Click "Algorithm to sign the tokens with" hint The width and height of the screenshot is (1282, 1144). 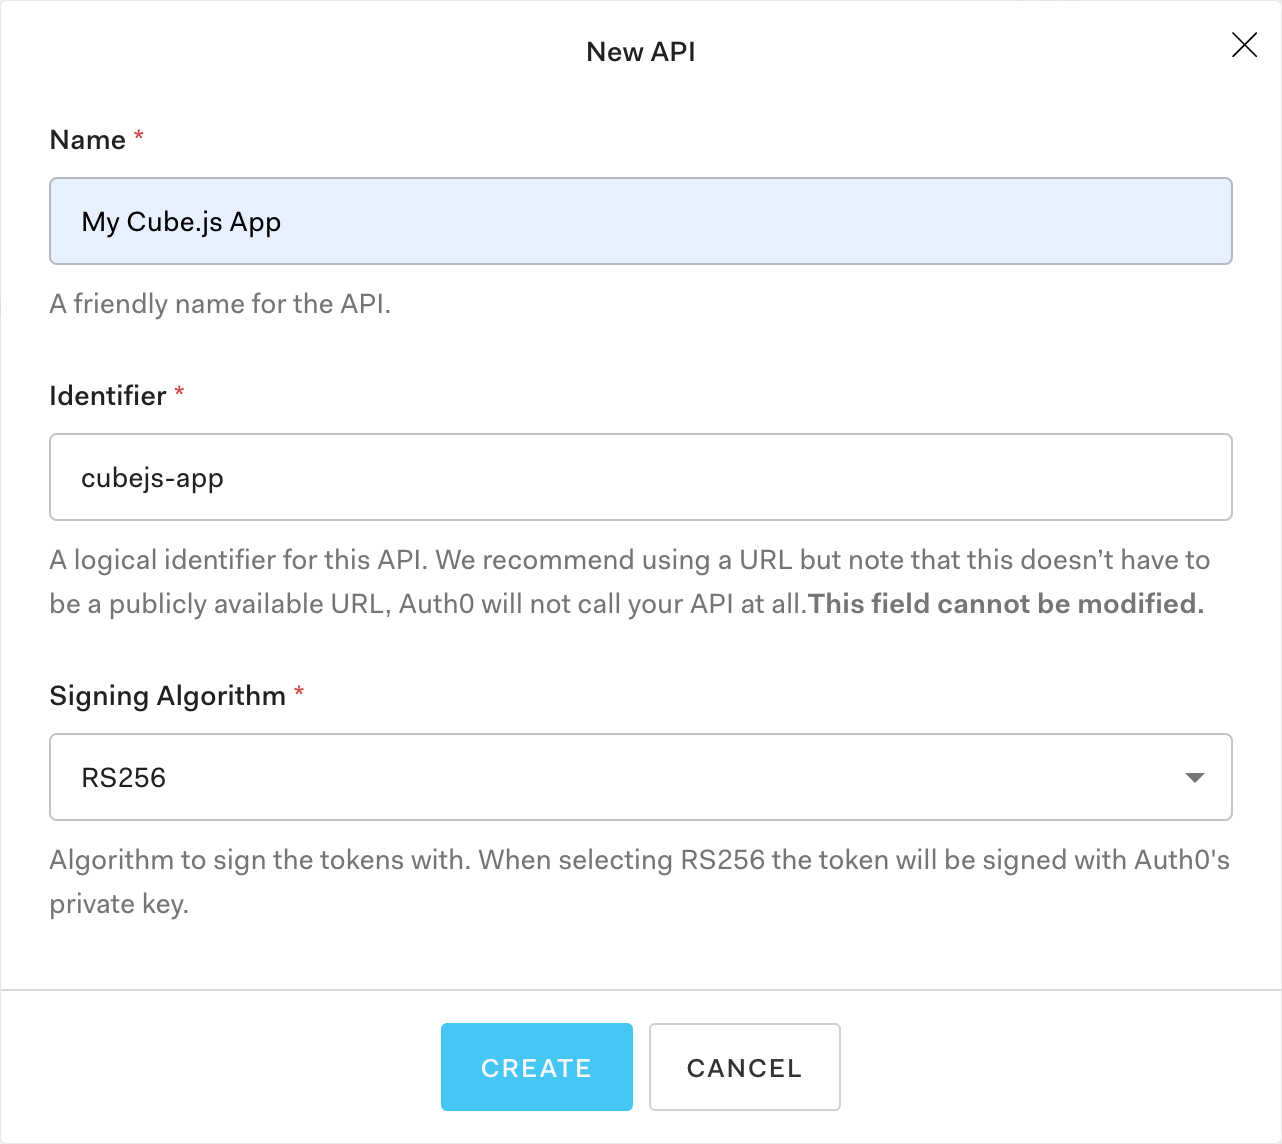pos(260,860)
